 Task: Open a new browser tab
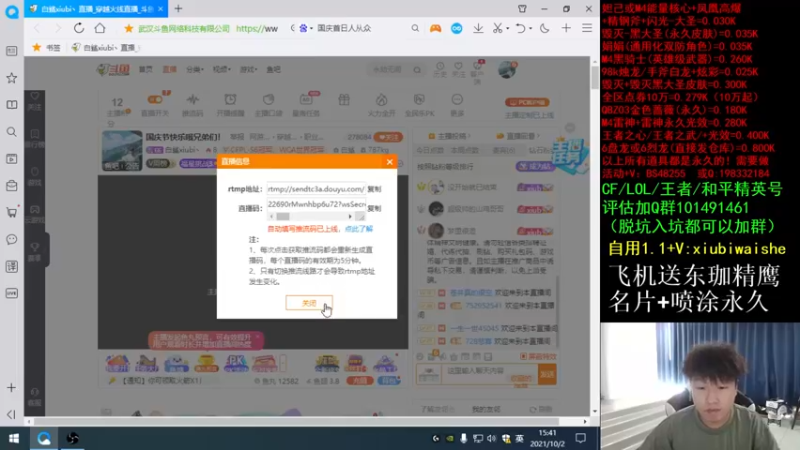(178, 9)
